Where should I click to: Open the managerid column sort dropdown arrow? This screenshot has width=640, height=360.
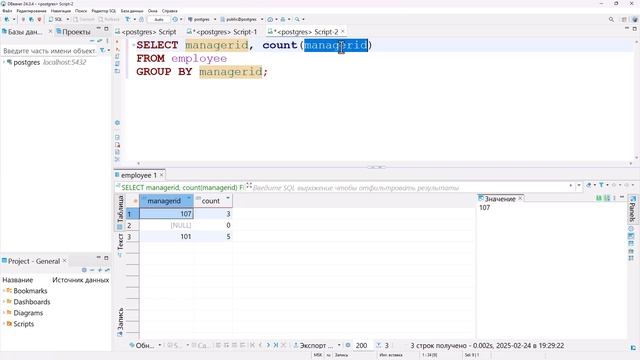[189, 199]
